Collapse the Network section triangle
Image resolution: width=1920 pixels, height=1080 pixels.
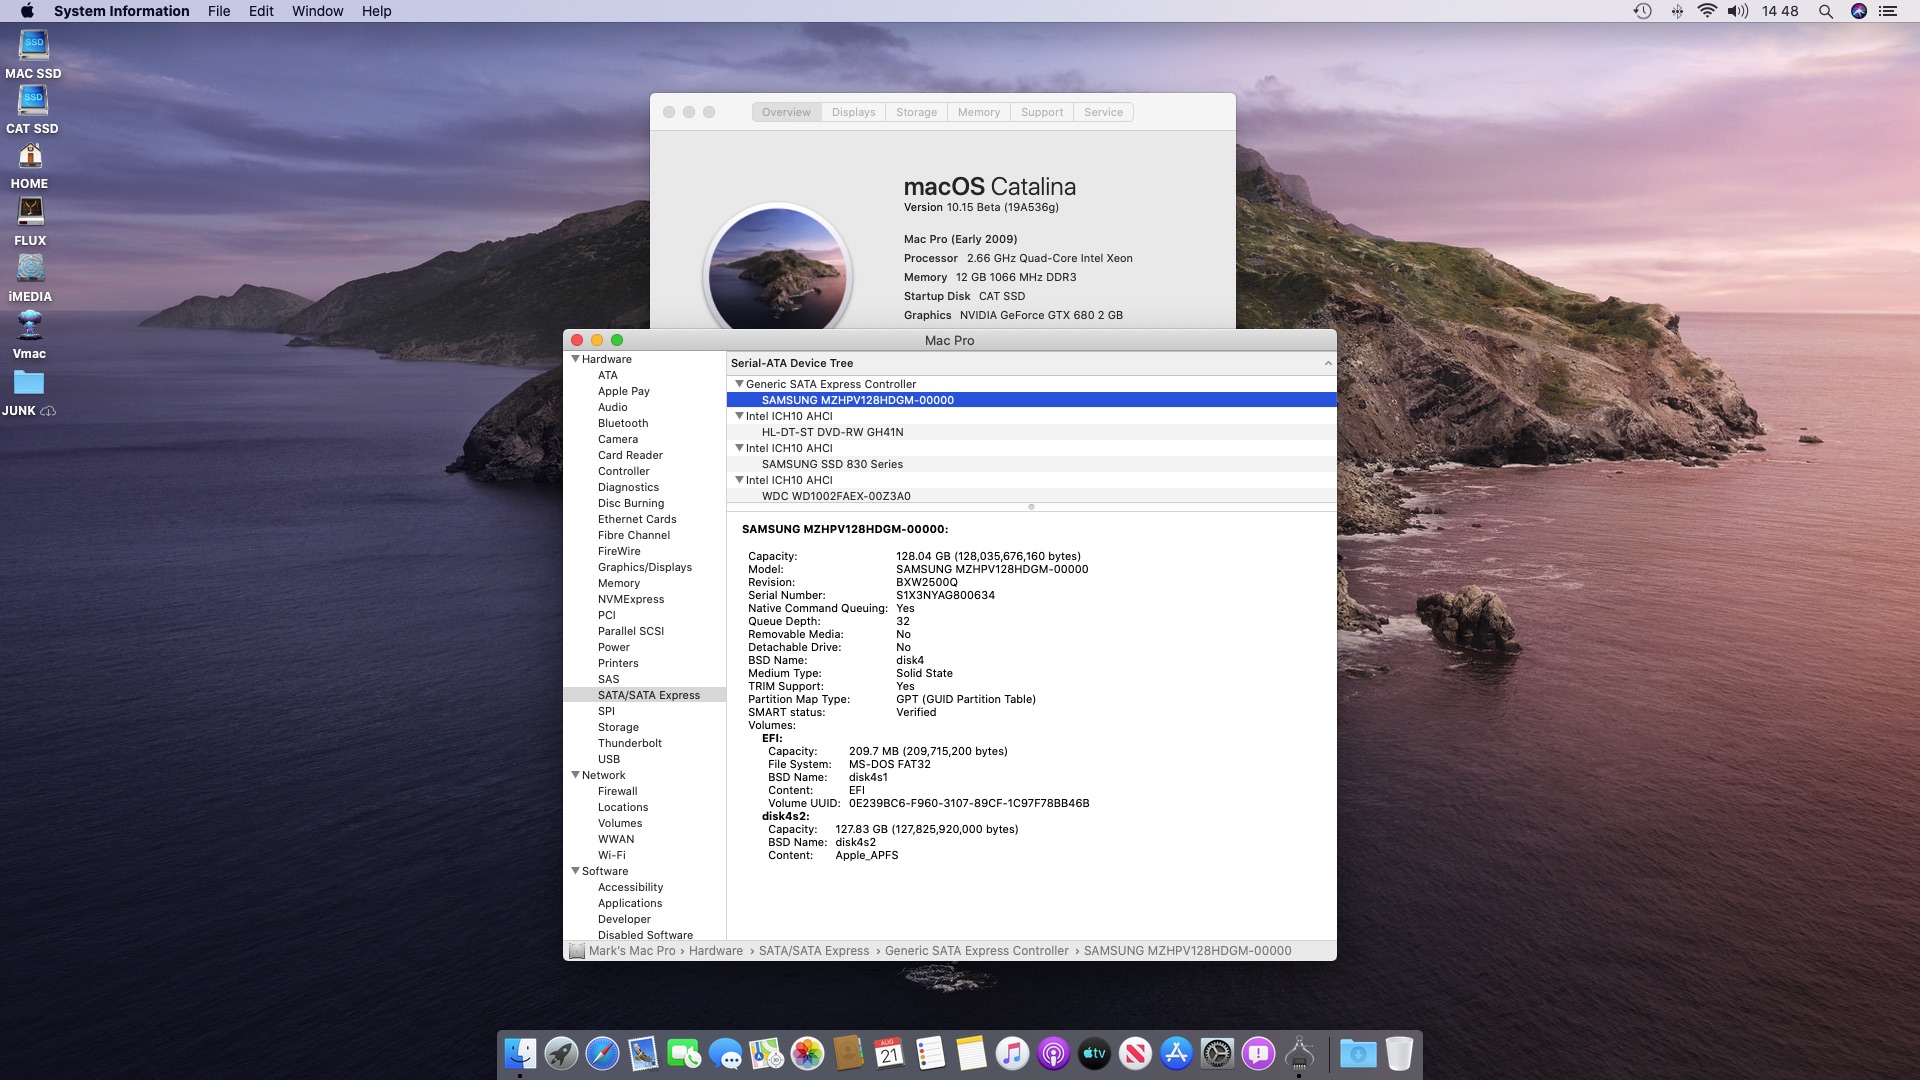(575, 775)
